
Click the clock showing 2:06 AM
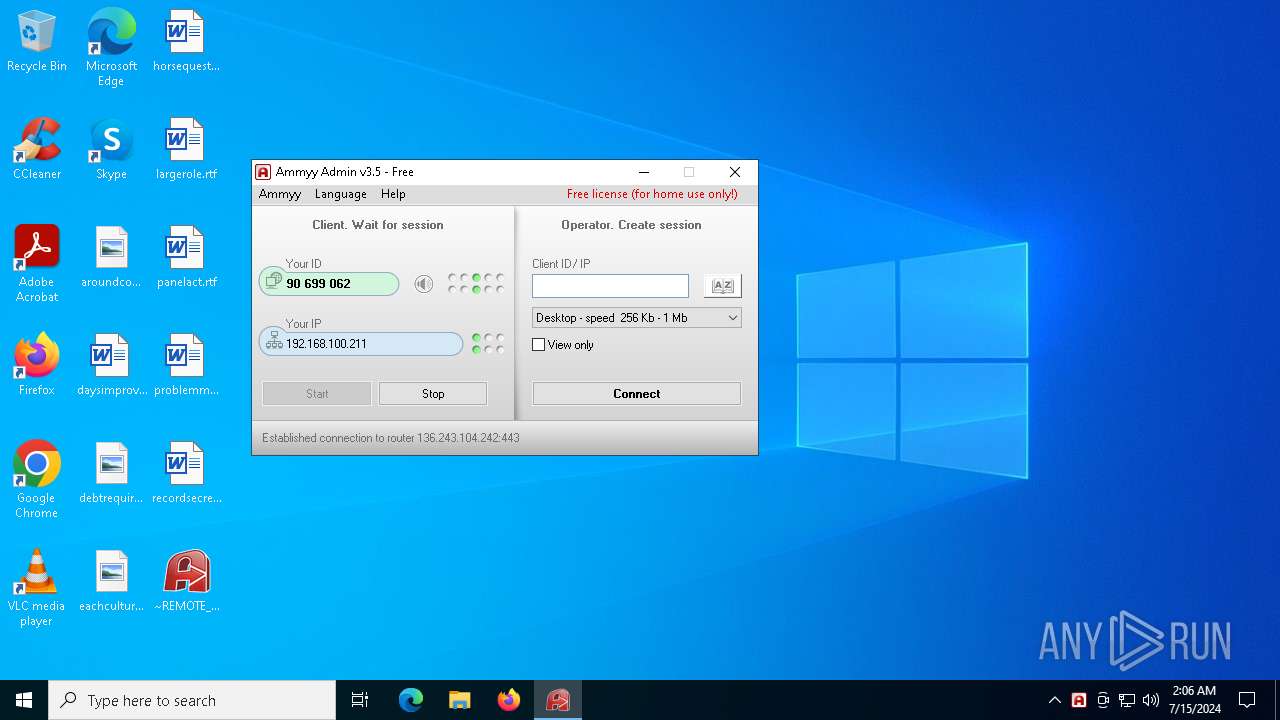pos(1194,691)
